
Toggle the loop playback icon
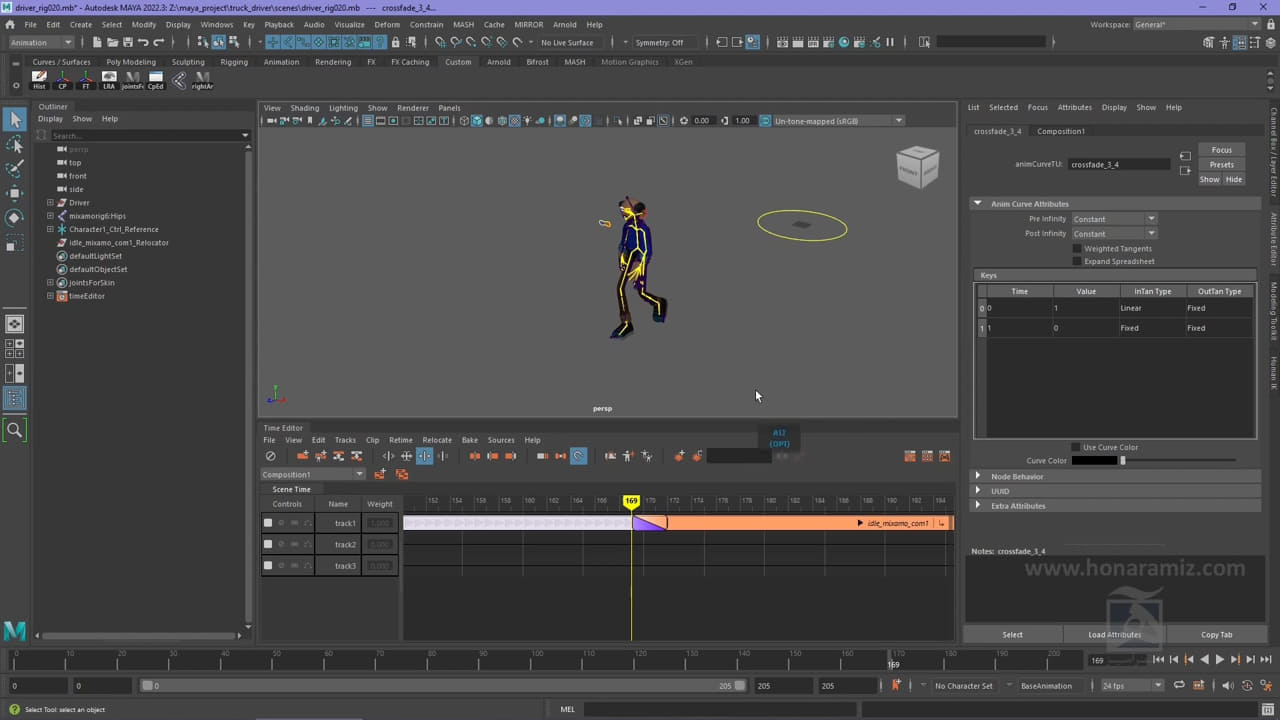(1179, 685)
